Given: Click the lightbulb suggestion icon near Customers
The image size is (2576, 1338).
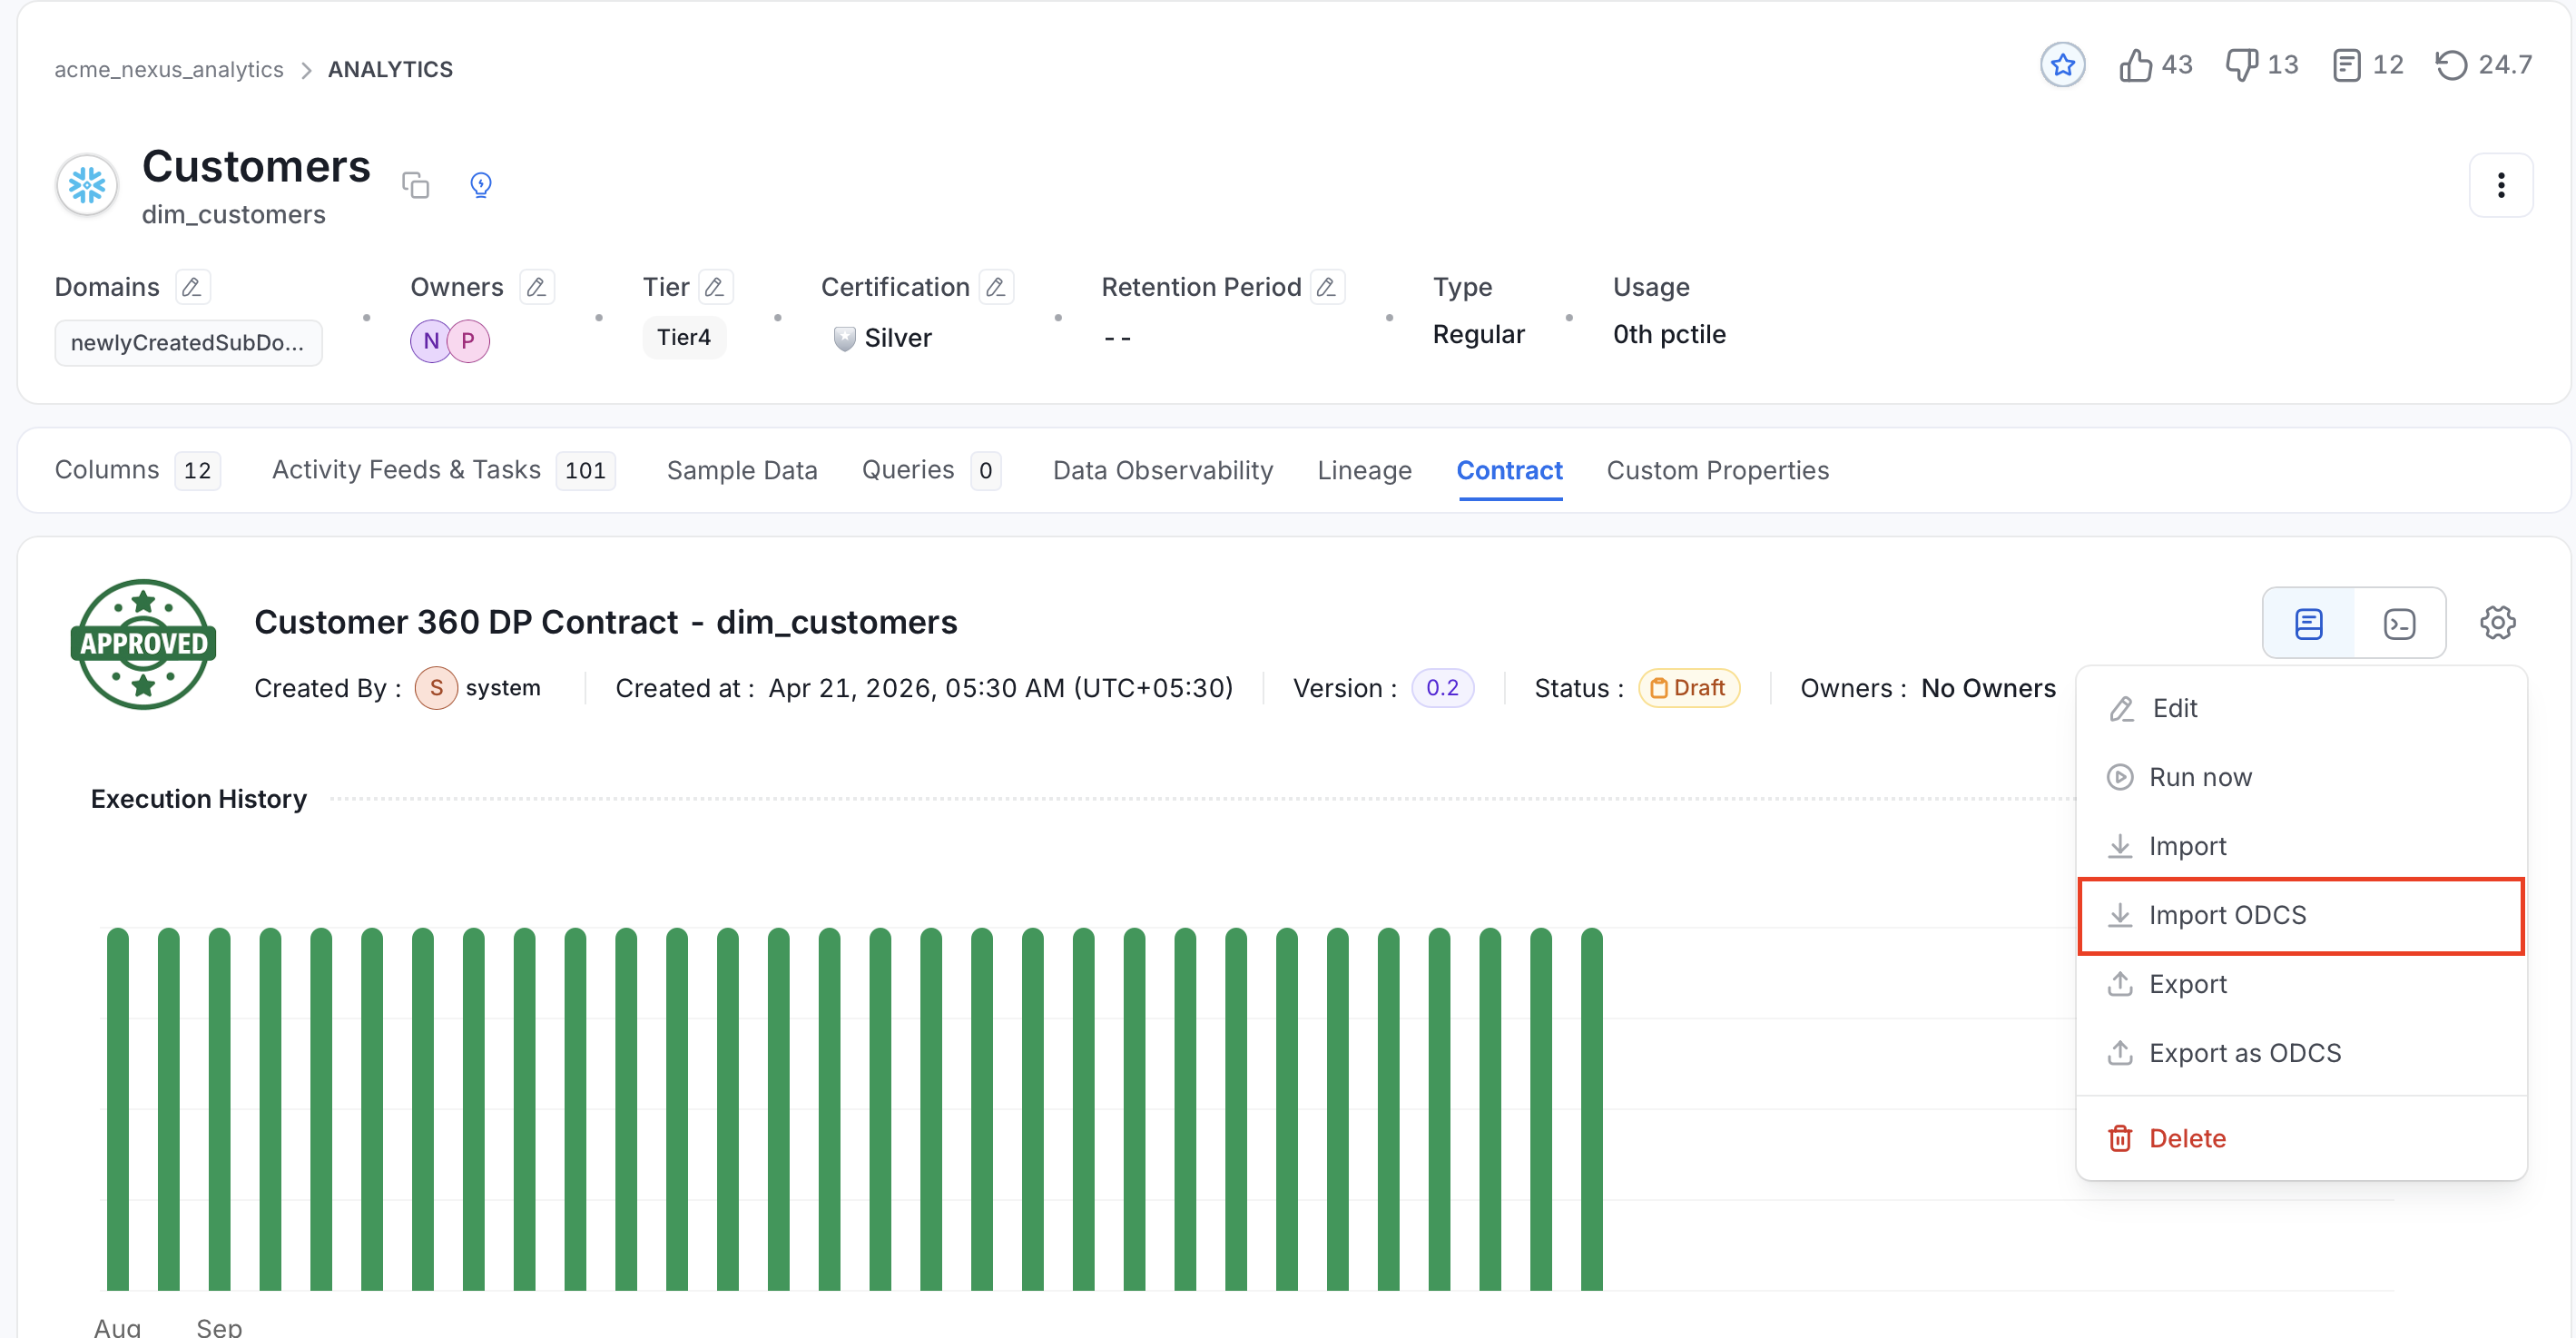Looking at the screenshot, I should point(481,185).
